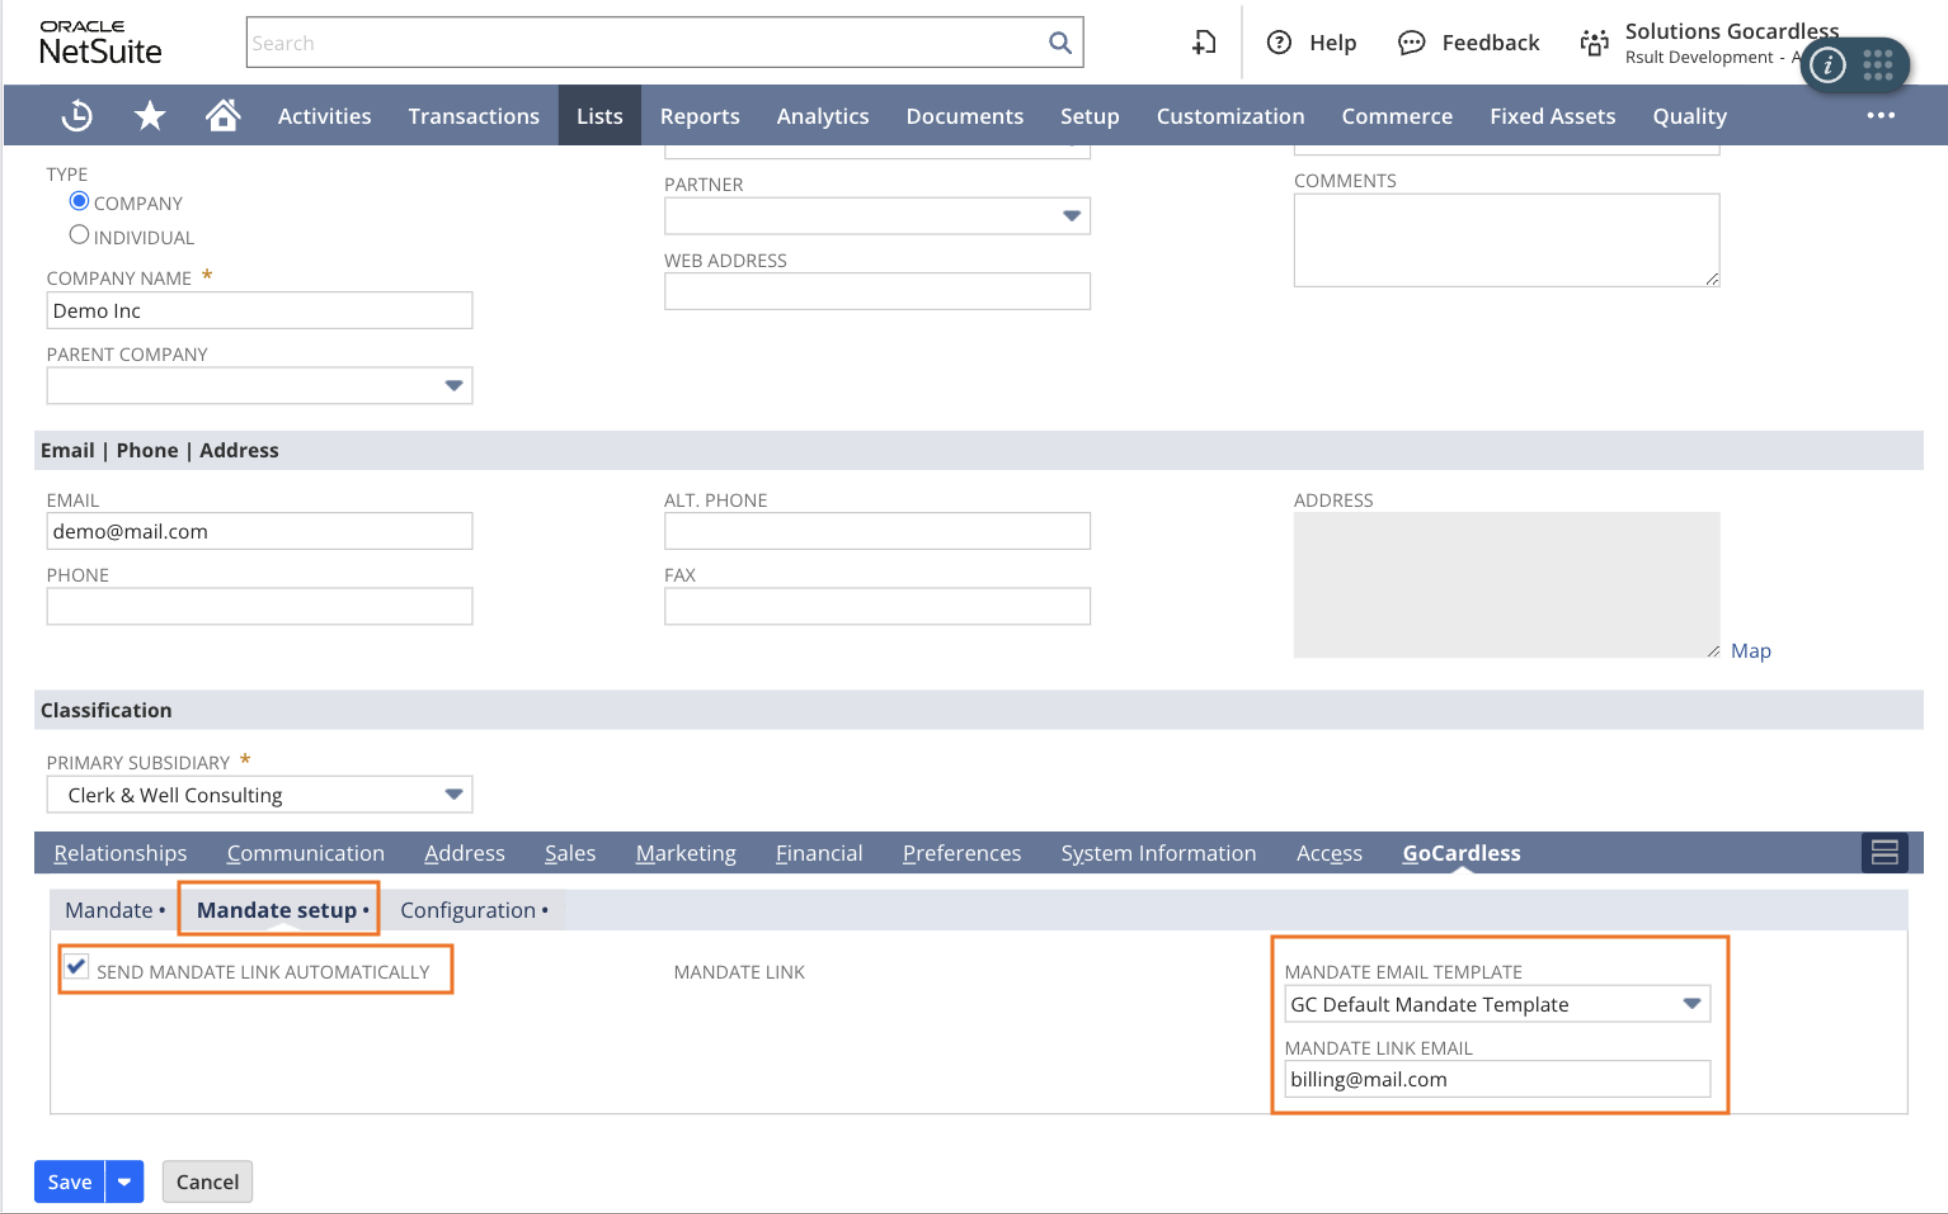Switch to the Communication tab
This screenshot has height=1214, width=1948.
click(305, 853)
